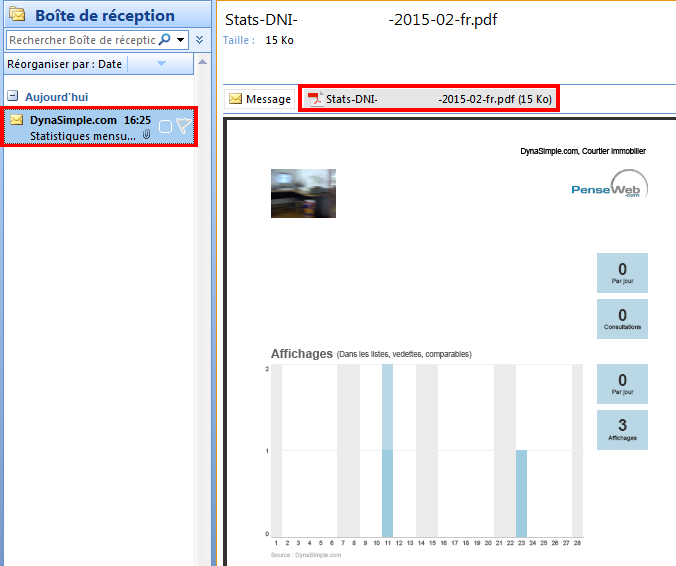This screenshot has width=676, height=566.
Task: Click the search magnifier icon
Action: tap(165, 40)
